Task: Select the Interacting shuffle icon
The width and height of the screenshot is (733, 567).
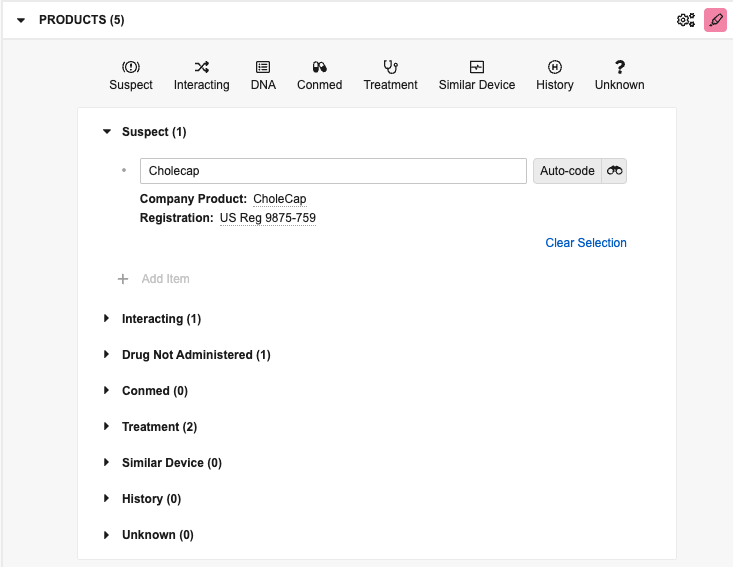Action: click(x=201, y=67)
